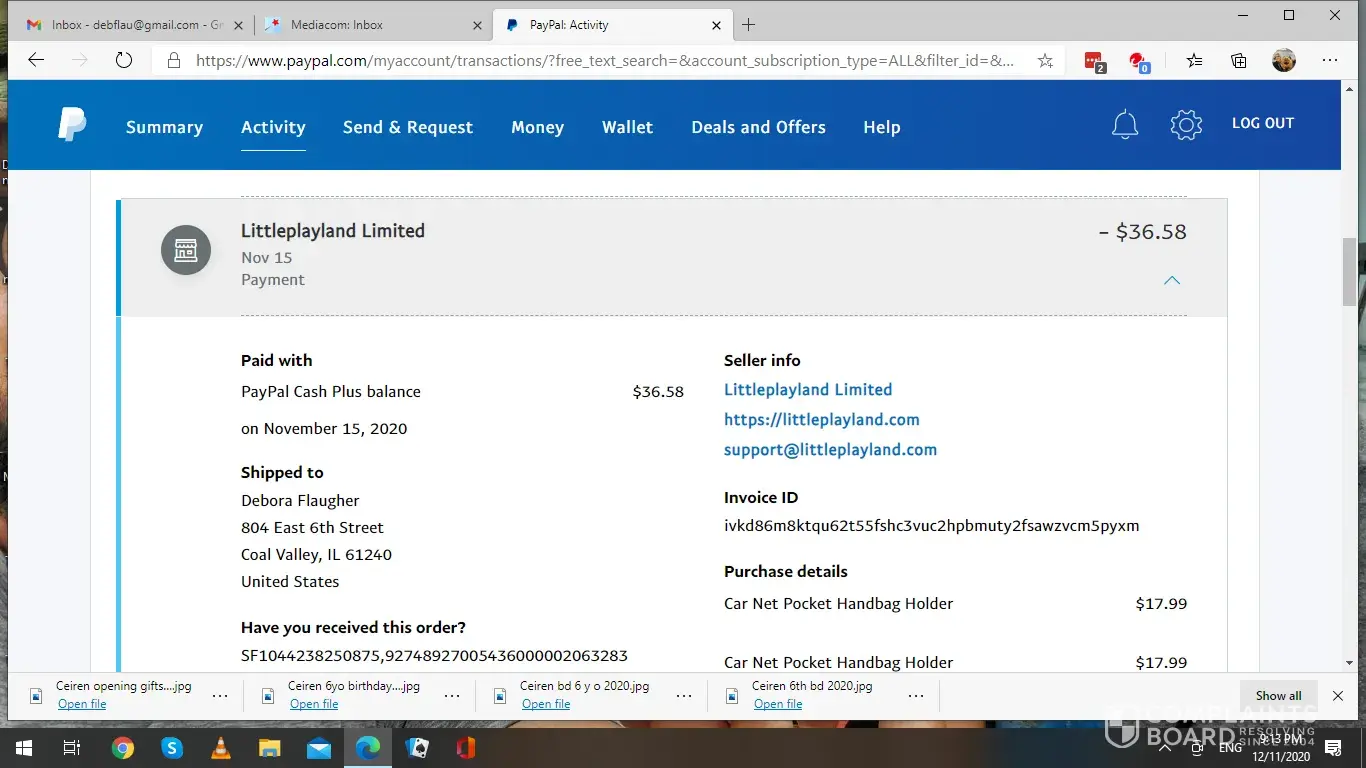
Task: Click the browser refresh button
Action: tap(124, 61)
